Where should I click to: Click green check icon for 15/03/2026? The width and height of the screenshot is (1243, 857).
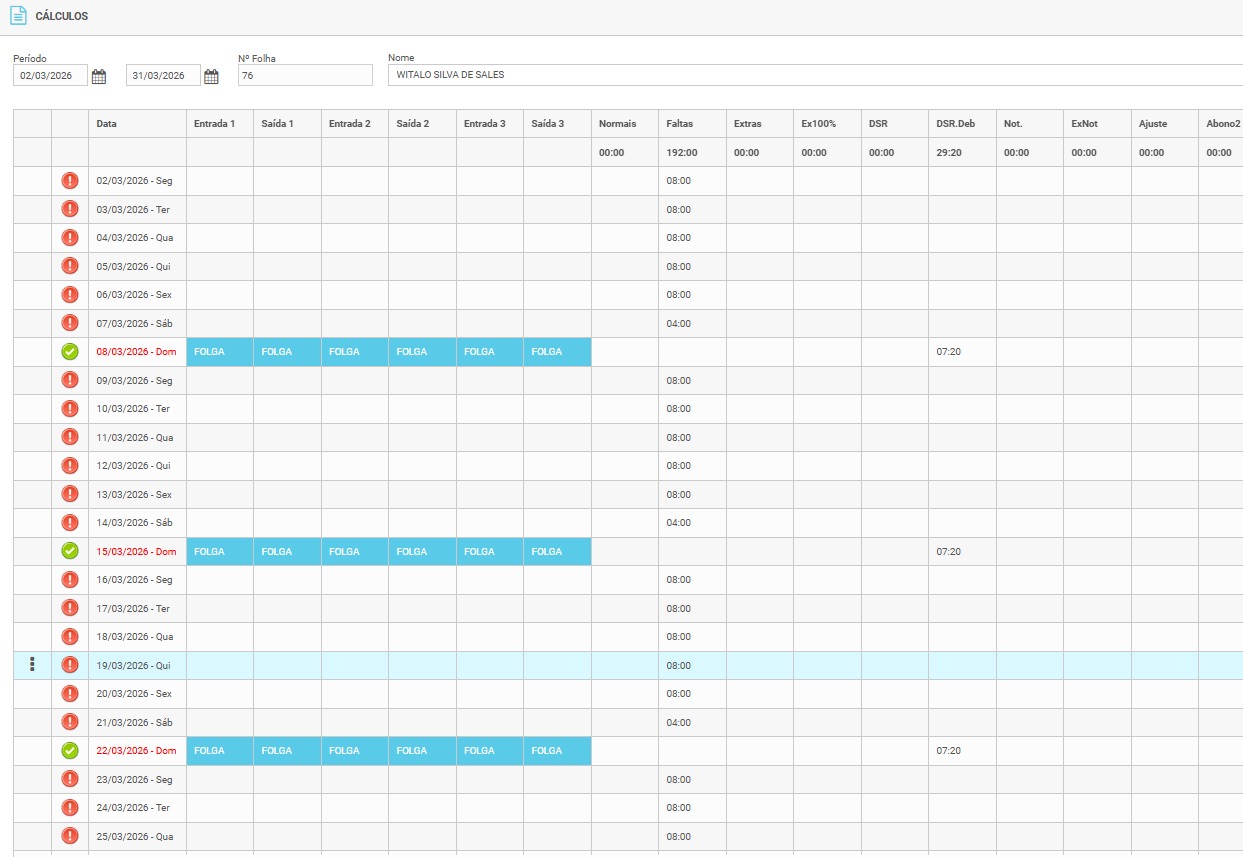pyautogui.click(x=70, y=551)
